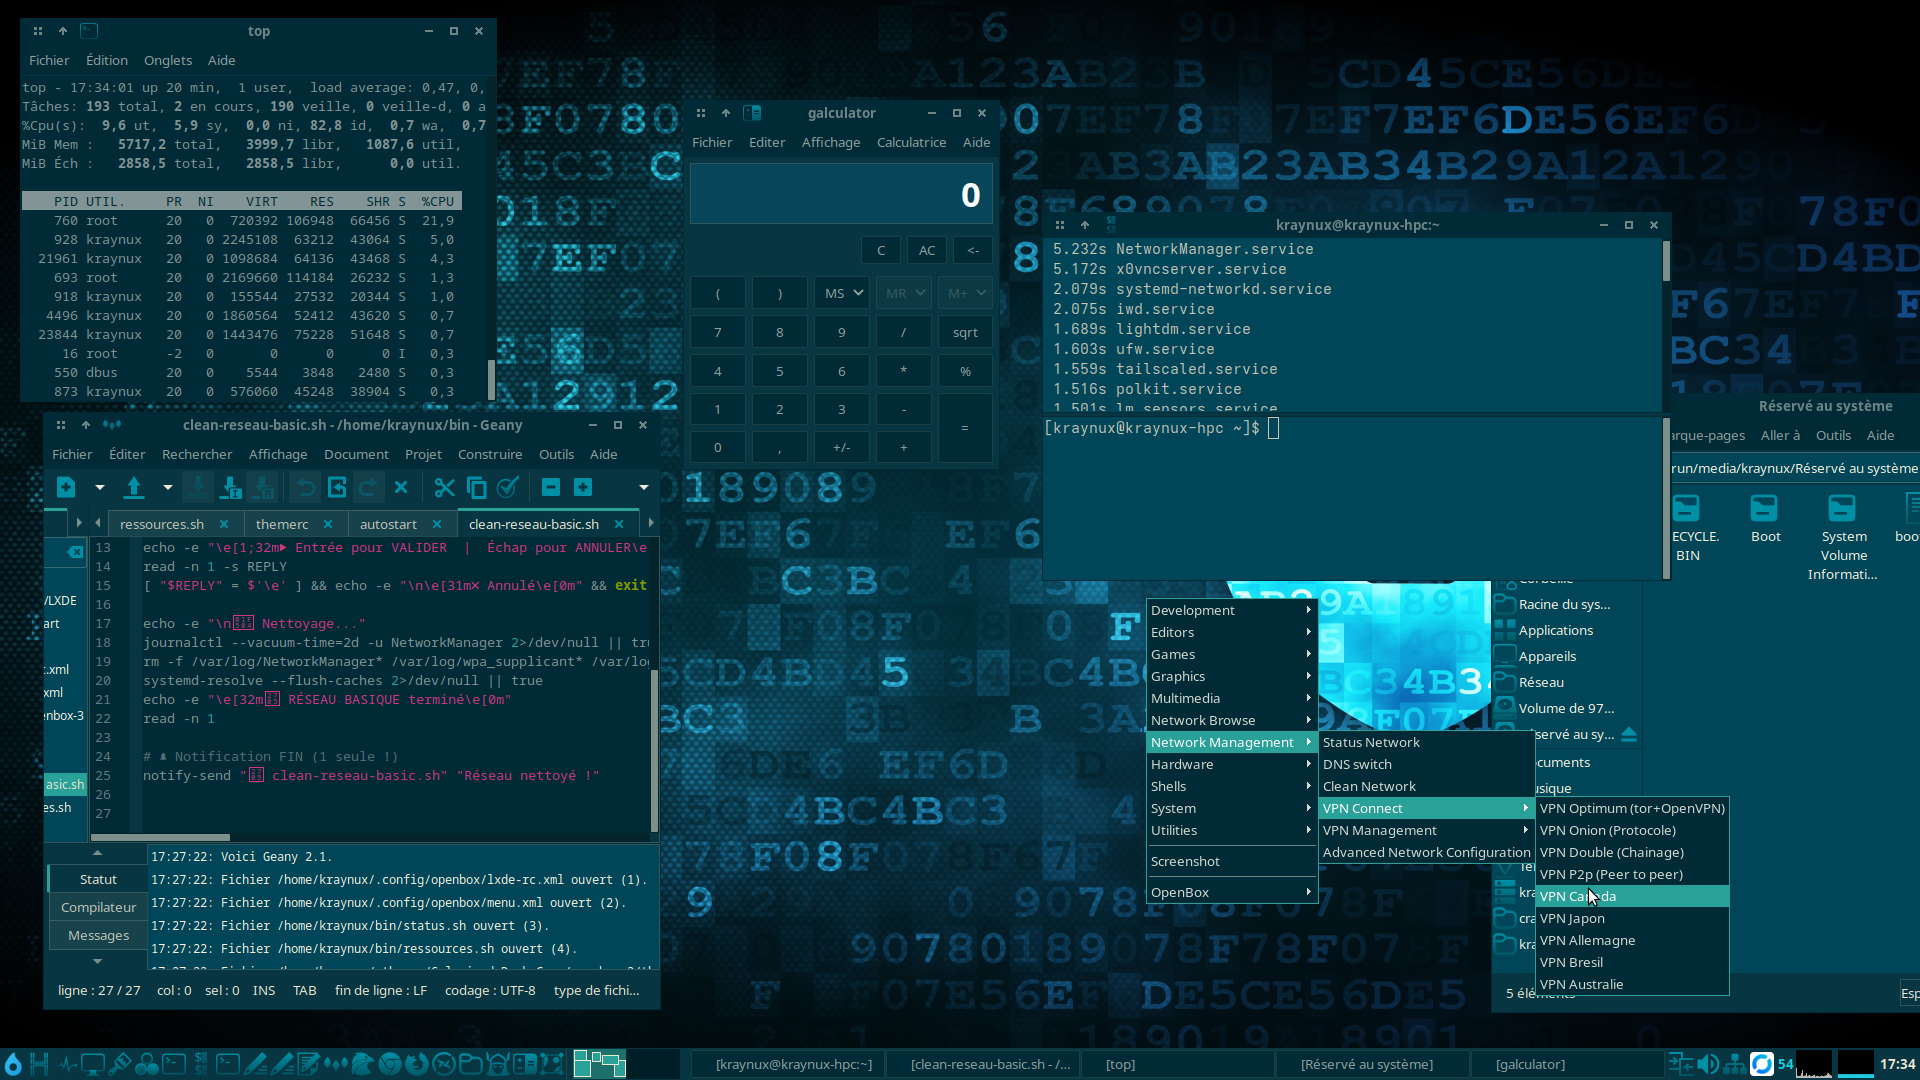The width and height of the screenshot is (1920, 1080).
Task: Open the MS memory dropdown in galculator
Action: [x=843, y=293]
